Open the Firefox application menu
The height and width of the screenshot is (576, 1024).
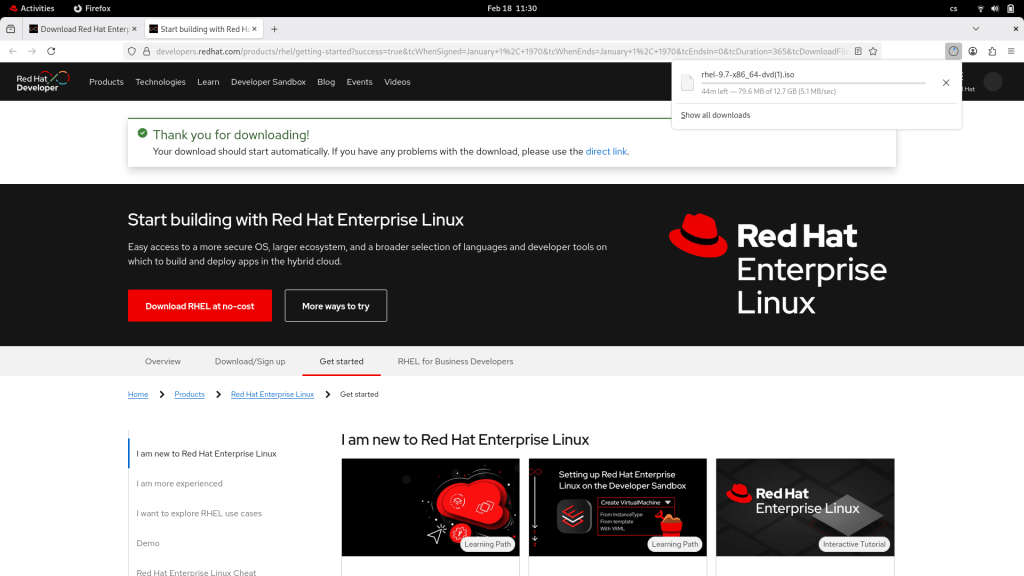pyautogui.click(x=1011, y=51)
